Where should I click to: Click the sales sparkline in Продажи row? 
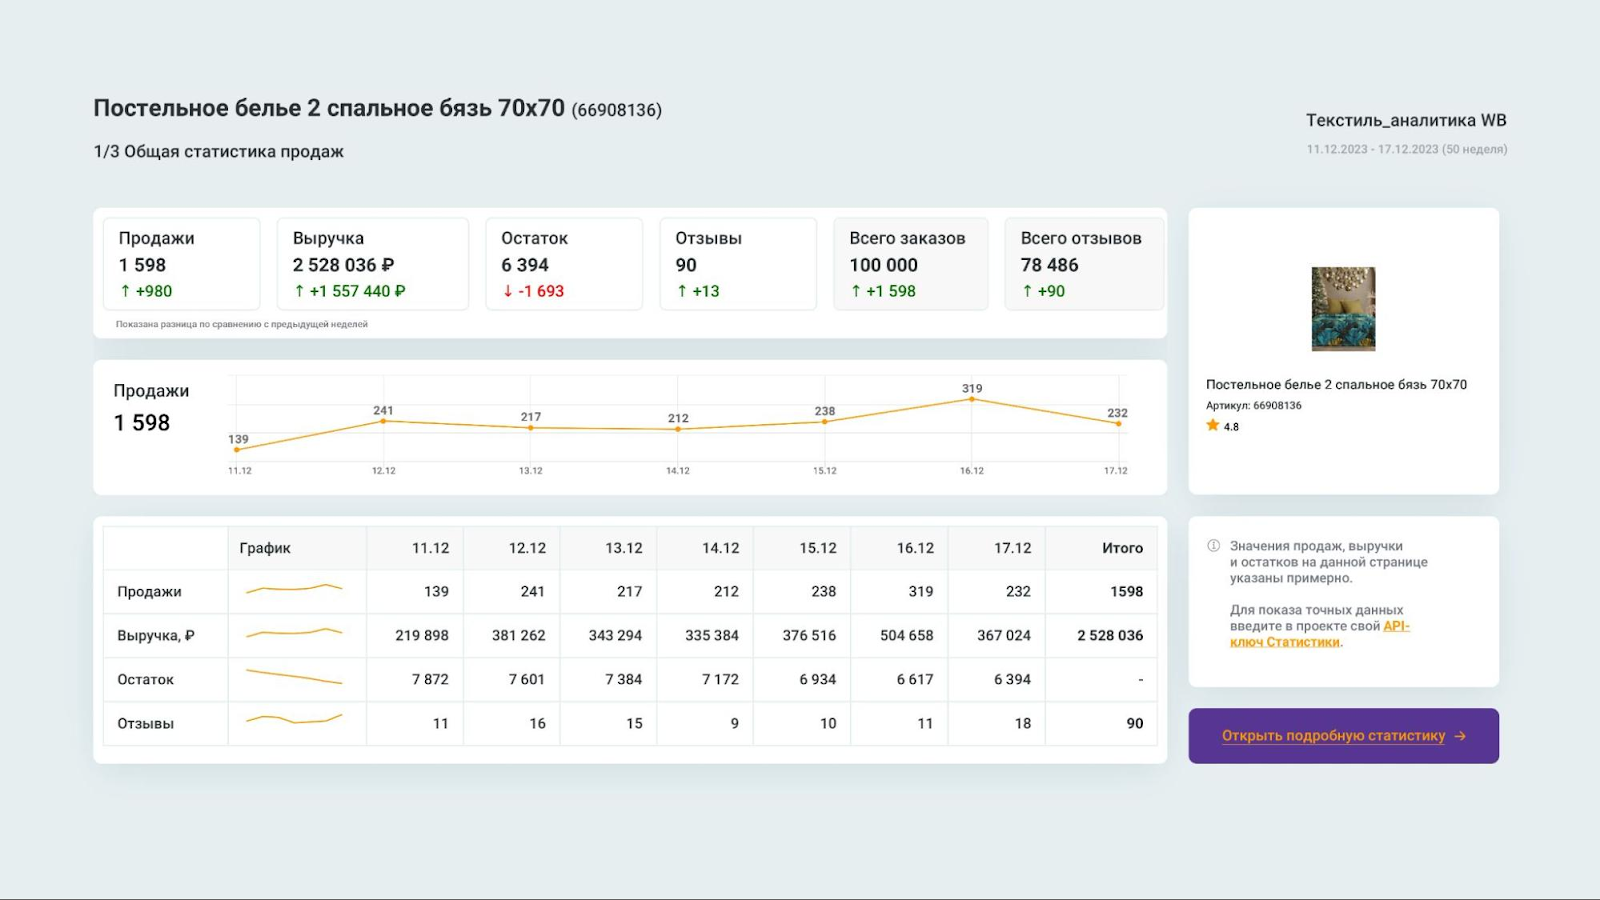tap(294, 590)
